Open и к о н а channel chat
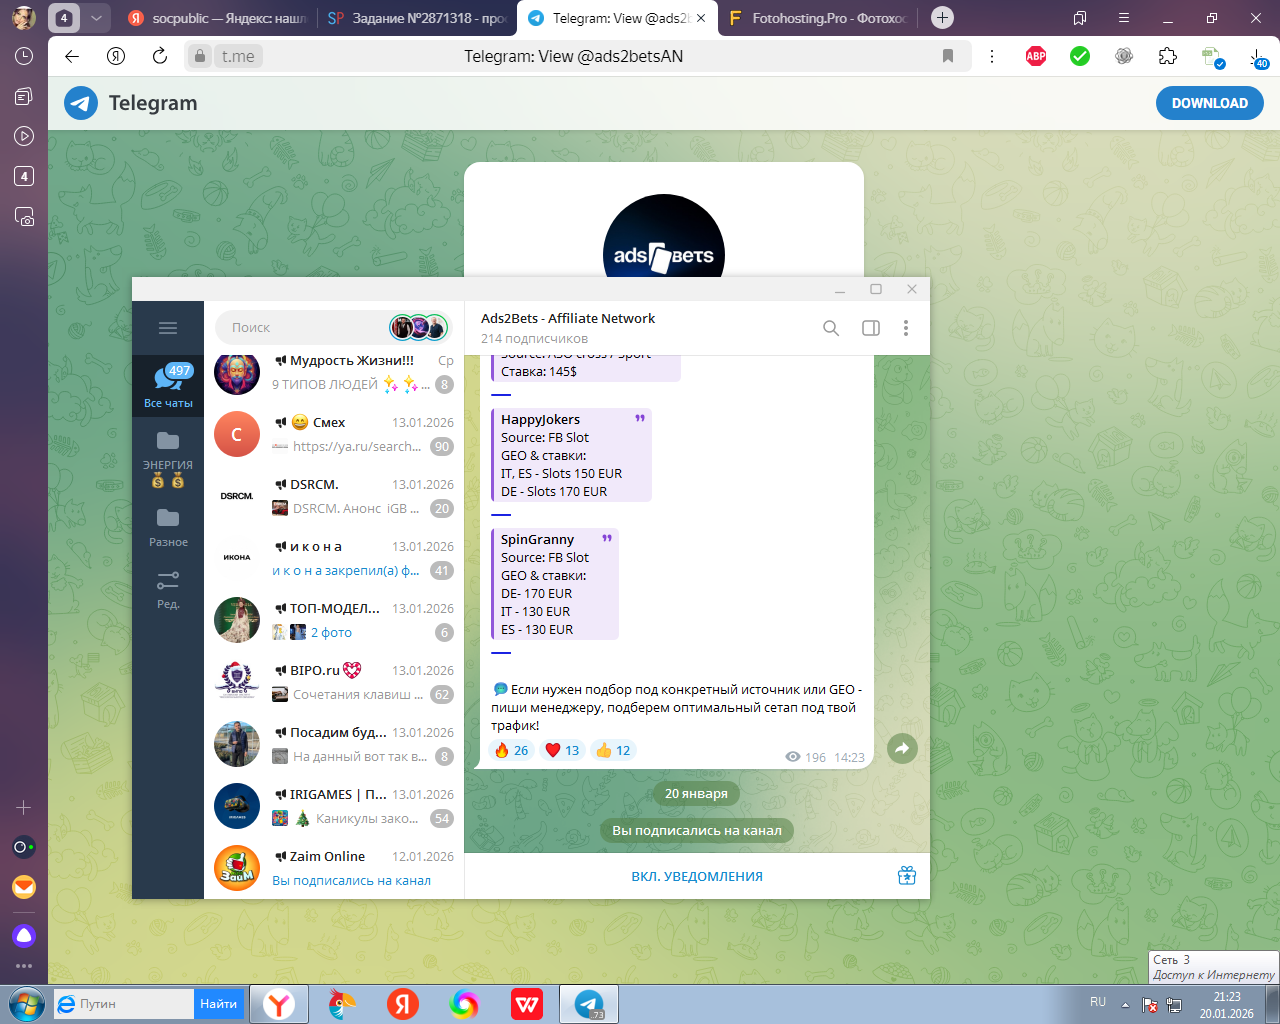This screenshot has height=1024, width=1280. point(334,559)
